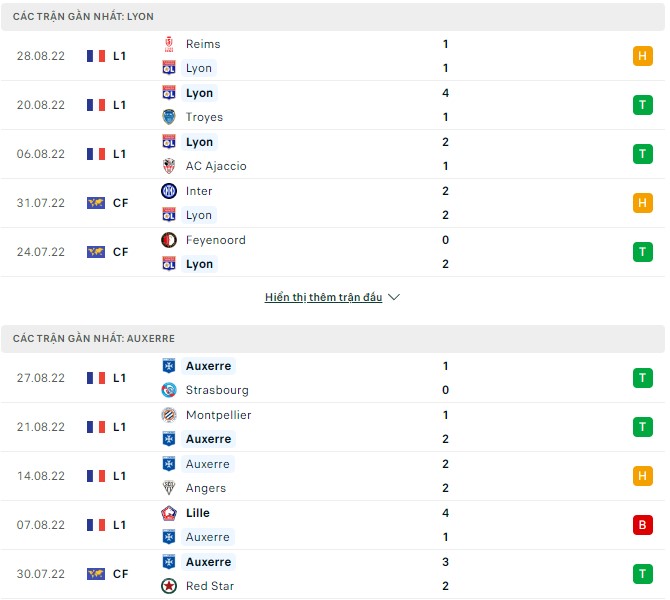Viewport: 670px width, 600px height.
Task: Click the Reims club crest icon
Action: pos(168,44)
